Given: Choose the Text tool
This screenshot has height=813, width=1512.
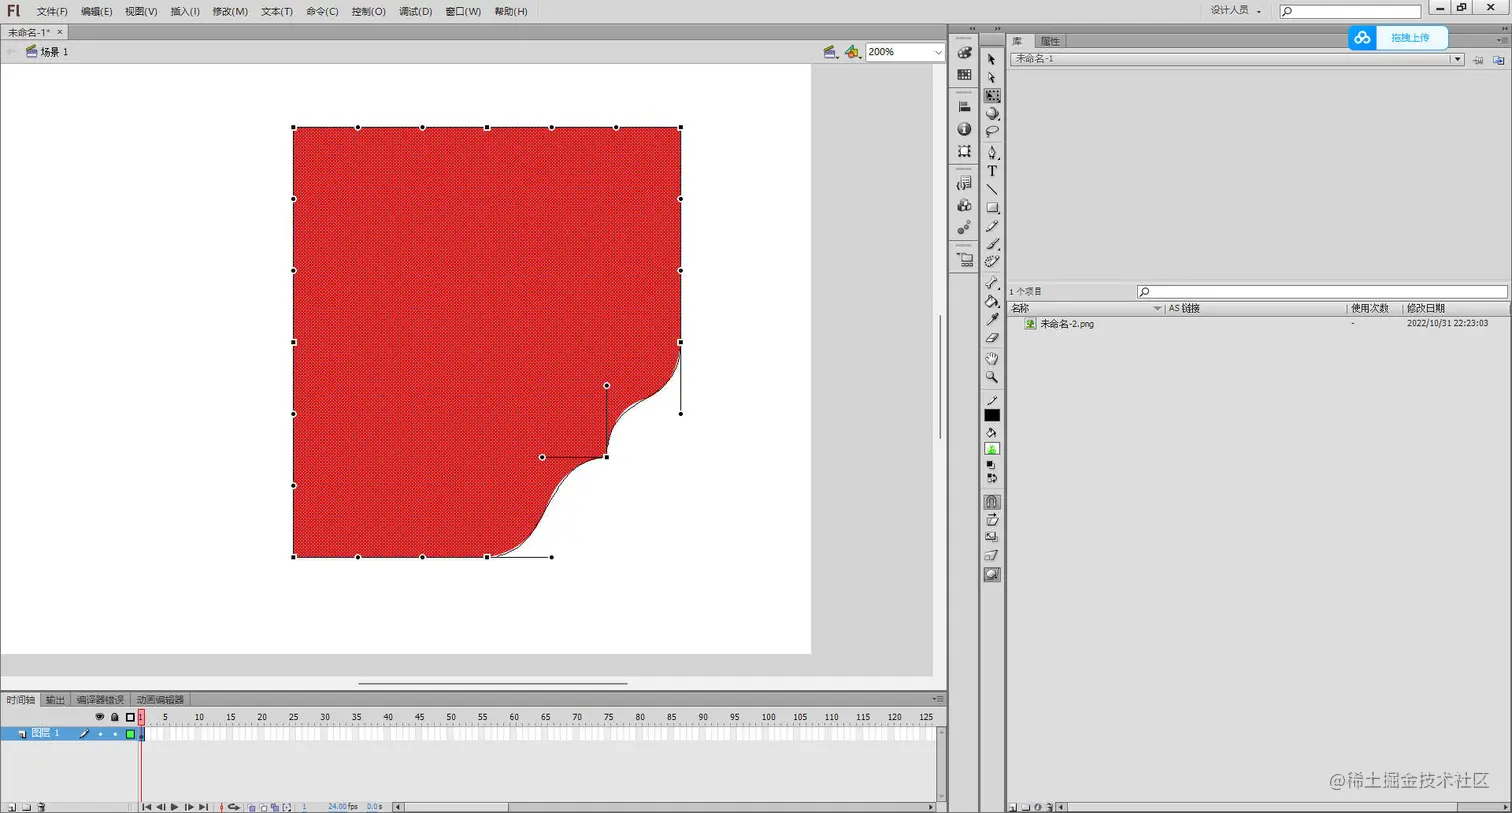Looking at the screenshot, I should [x=992, y=170].
